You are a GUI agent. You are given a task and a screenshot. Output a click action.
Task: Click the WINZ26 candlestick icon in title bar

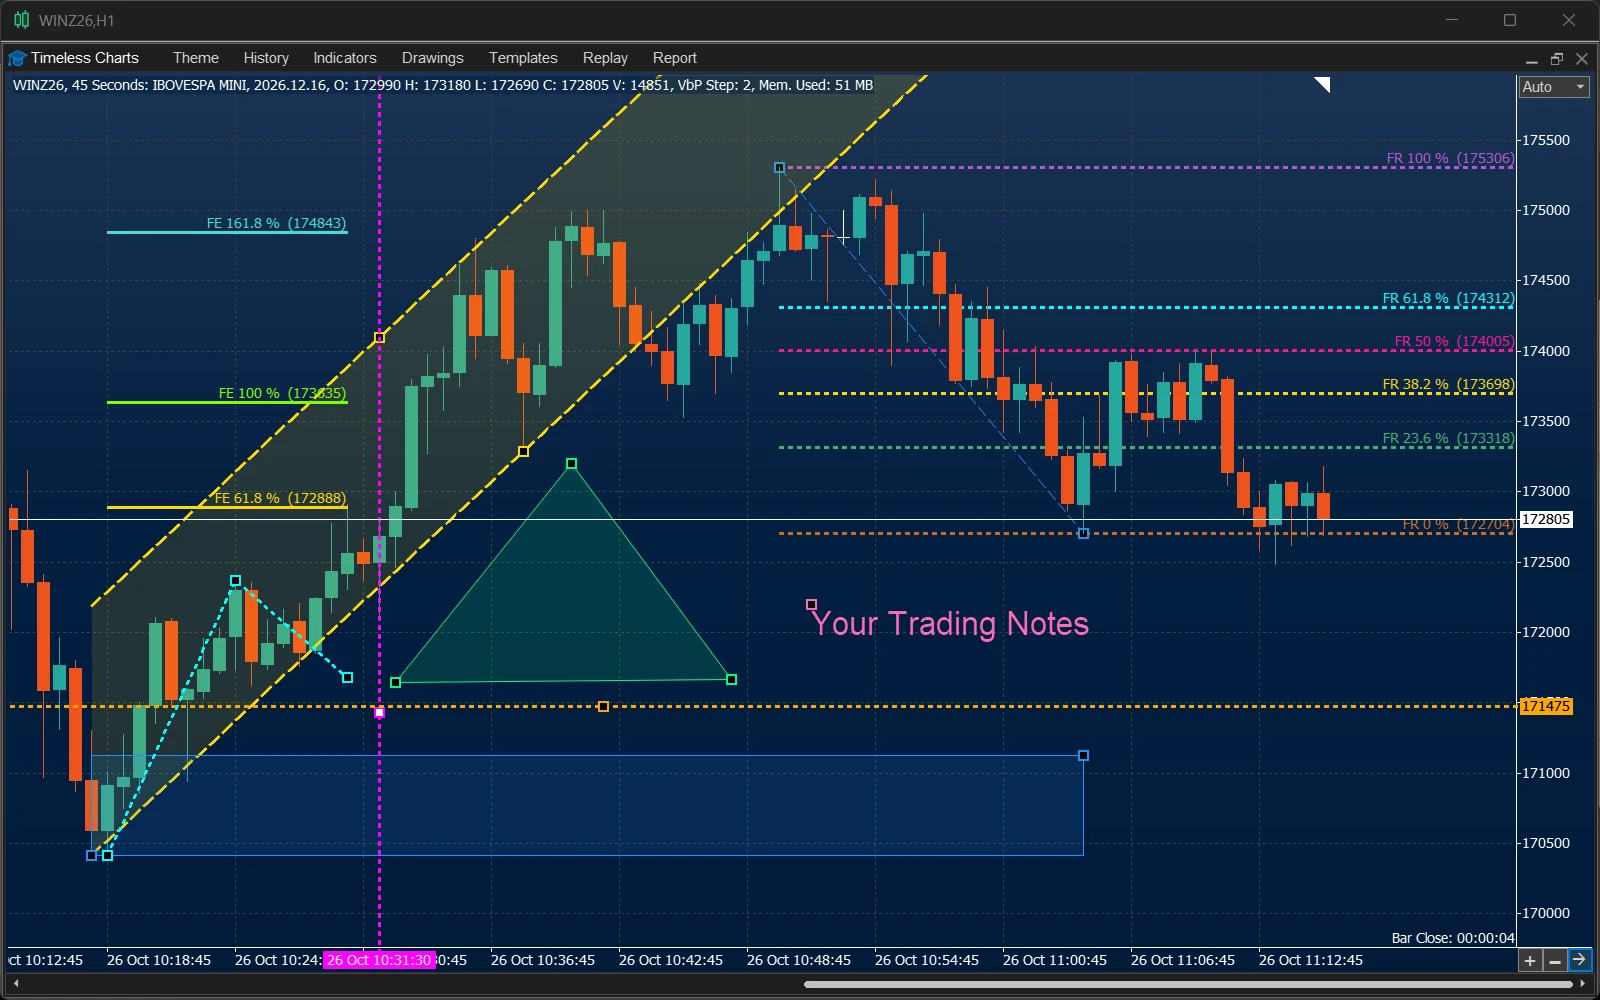21,20
